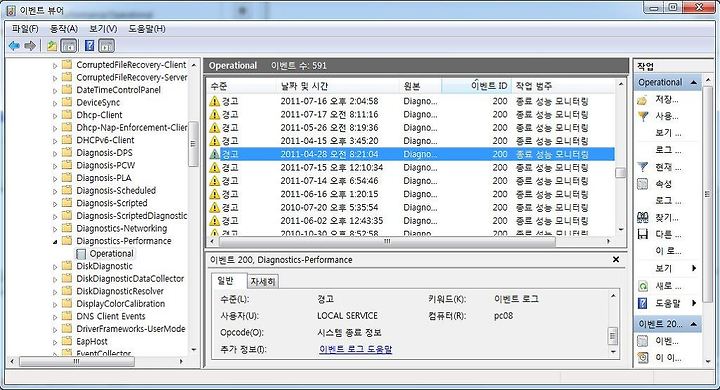Image resolution: width=720 pixels, height=390 pixels.
Task: Expand the DeviceSync tree node
Action: [55, 103]
